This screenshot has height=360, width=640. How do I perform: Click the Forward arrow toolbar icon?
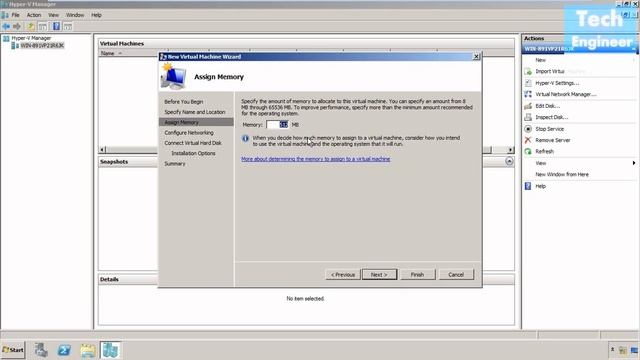pyautogui.click(x=17, y=27)
